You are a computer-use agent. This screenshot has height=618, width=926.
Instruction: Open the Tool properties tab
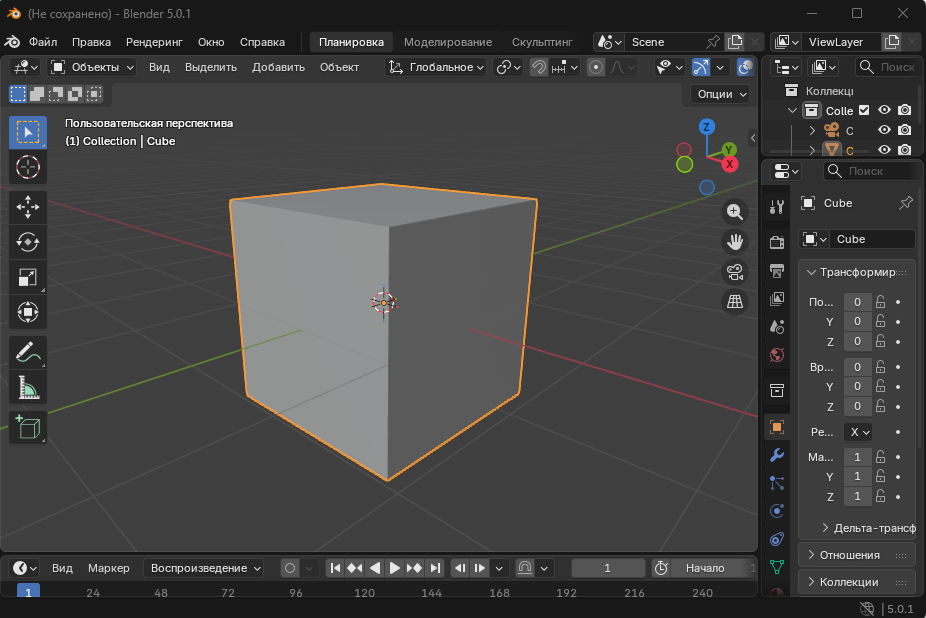click(777, 206)
